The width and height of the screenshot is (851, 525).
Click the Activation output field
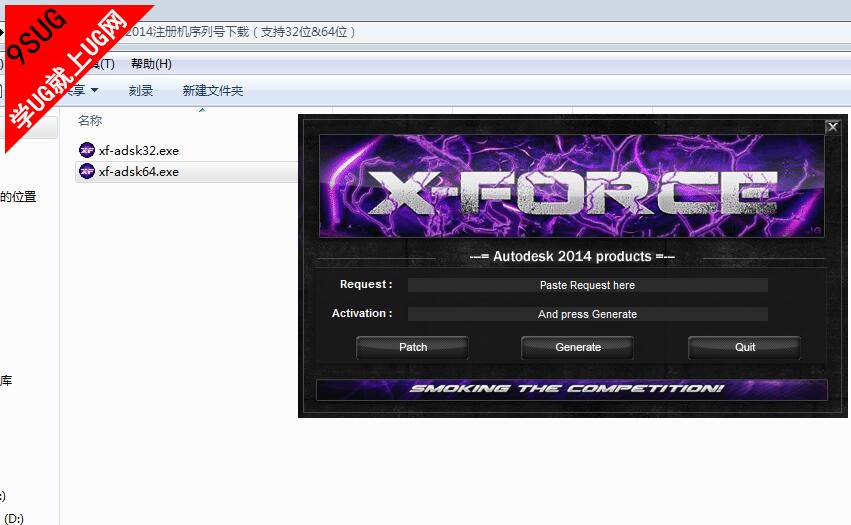(x=587, y=314)
